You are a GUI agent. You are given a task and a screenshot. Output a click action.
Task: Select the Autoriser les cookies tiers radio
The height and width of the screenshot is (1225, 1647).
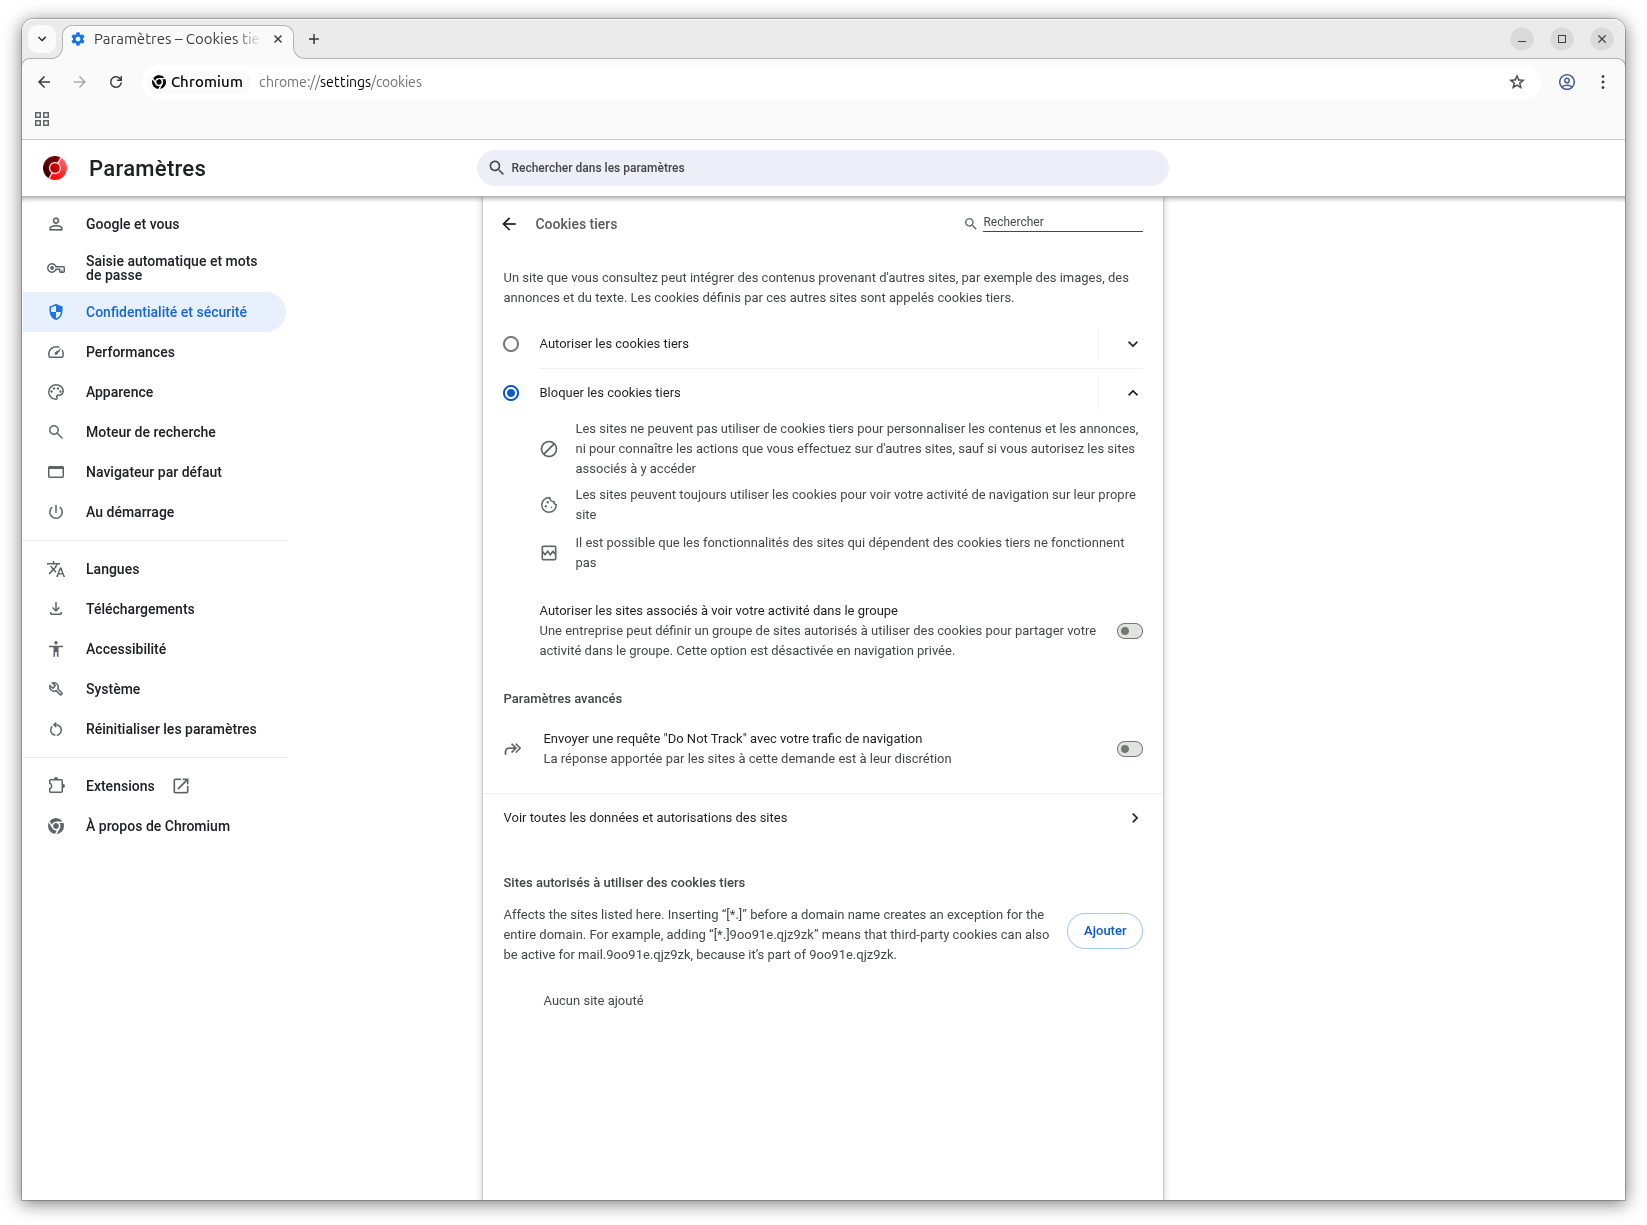511,344
